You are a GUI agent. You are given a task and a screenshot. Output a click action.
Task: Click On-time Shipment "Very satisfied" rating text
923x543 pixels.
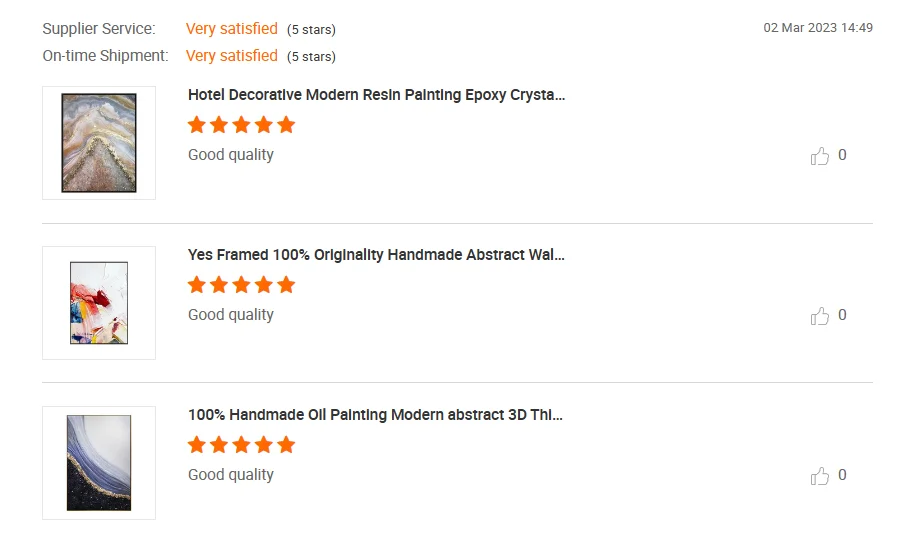point(231,56)
